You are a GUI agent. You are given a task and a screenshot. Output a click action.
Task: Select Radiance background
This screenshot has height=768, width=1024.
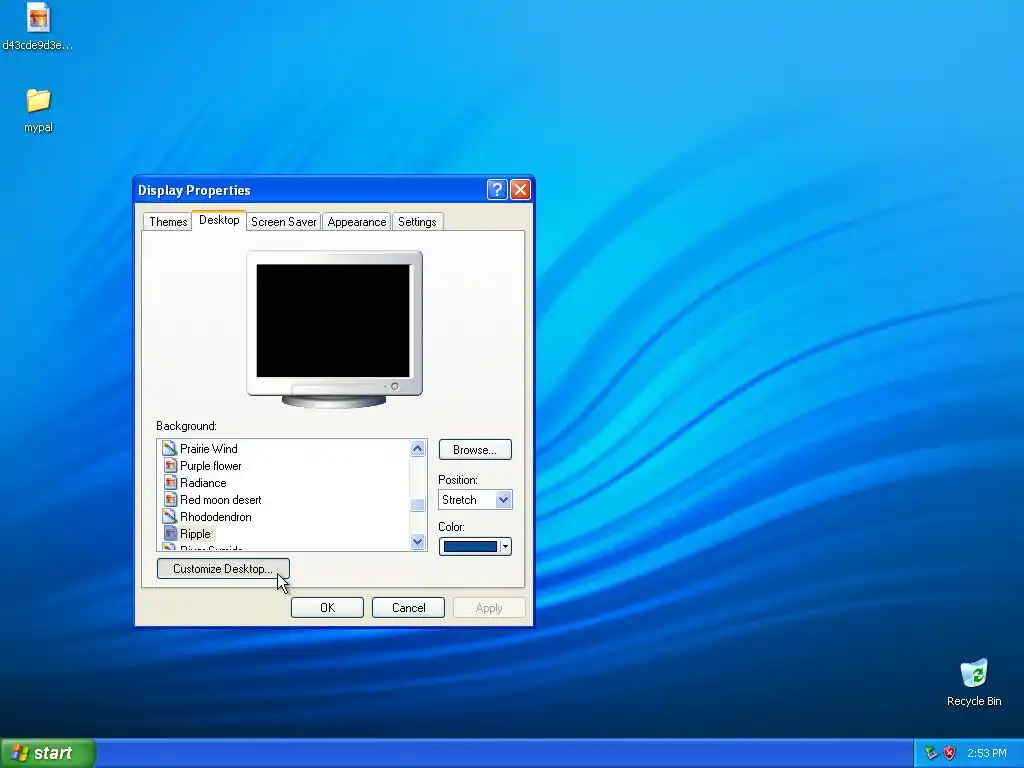tap(203, 482)
